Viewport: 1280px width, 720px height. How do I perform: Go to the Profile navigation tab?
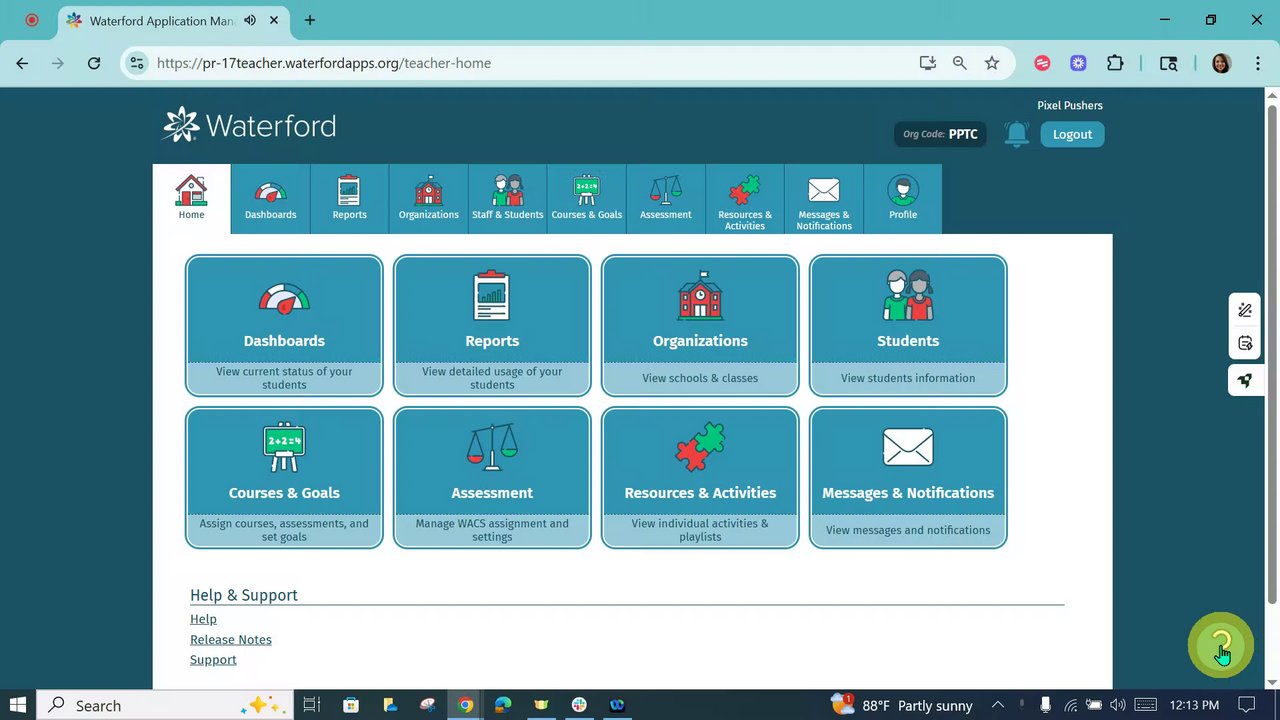pyautogui.click(x=903, y=199)
